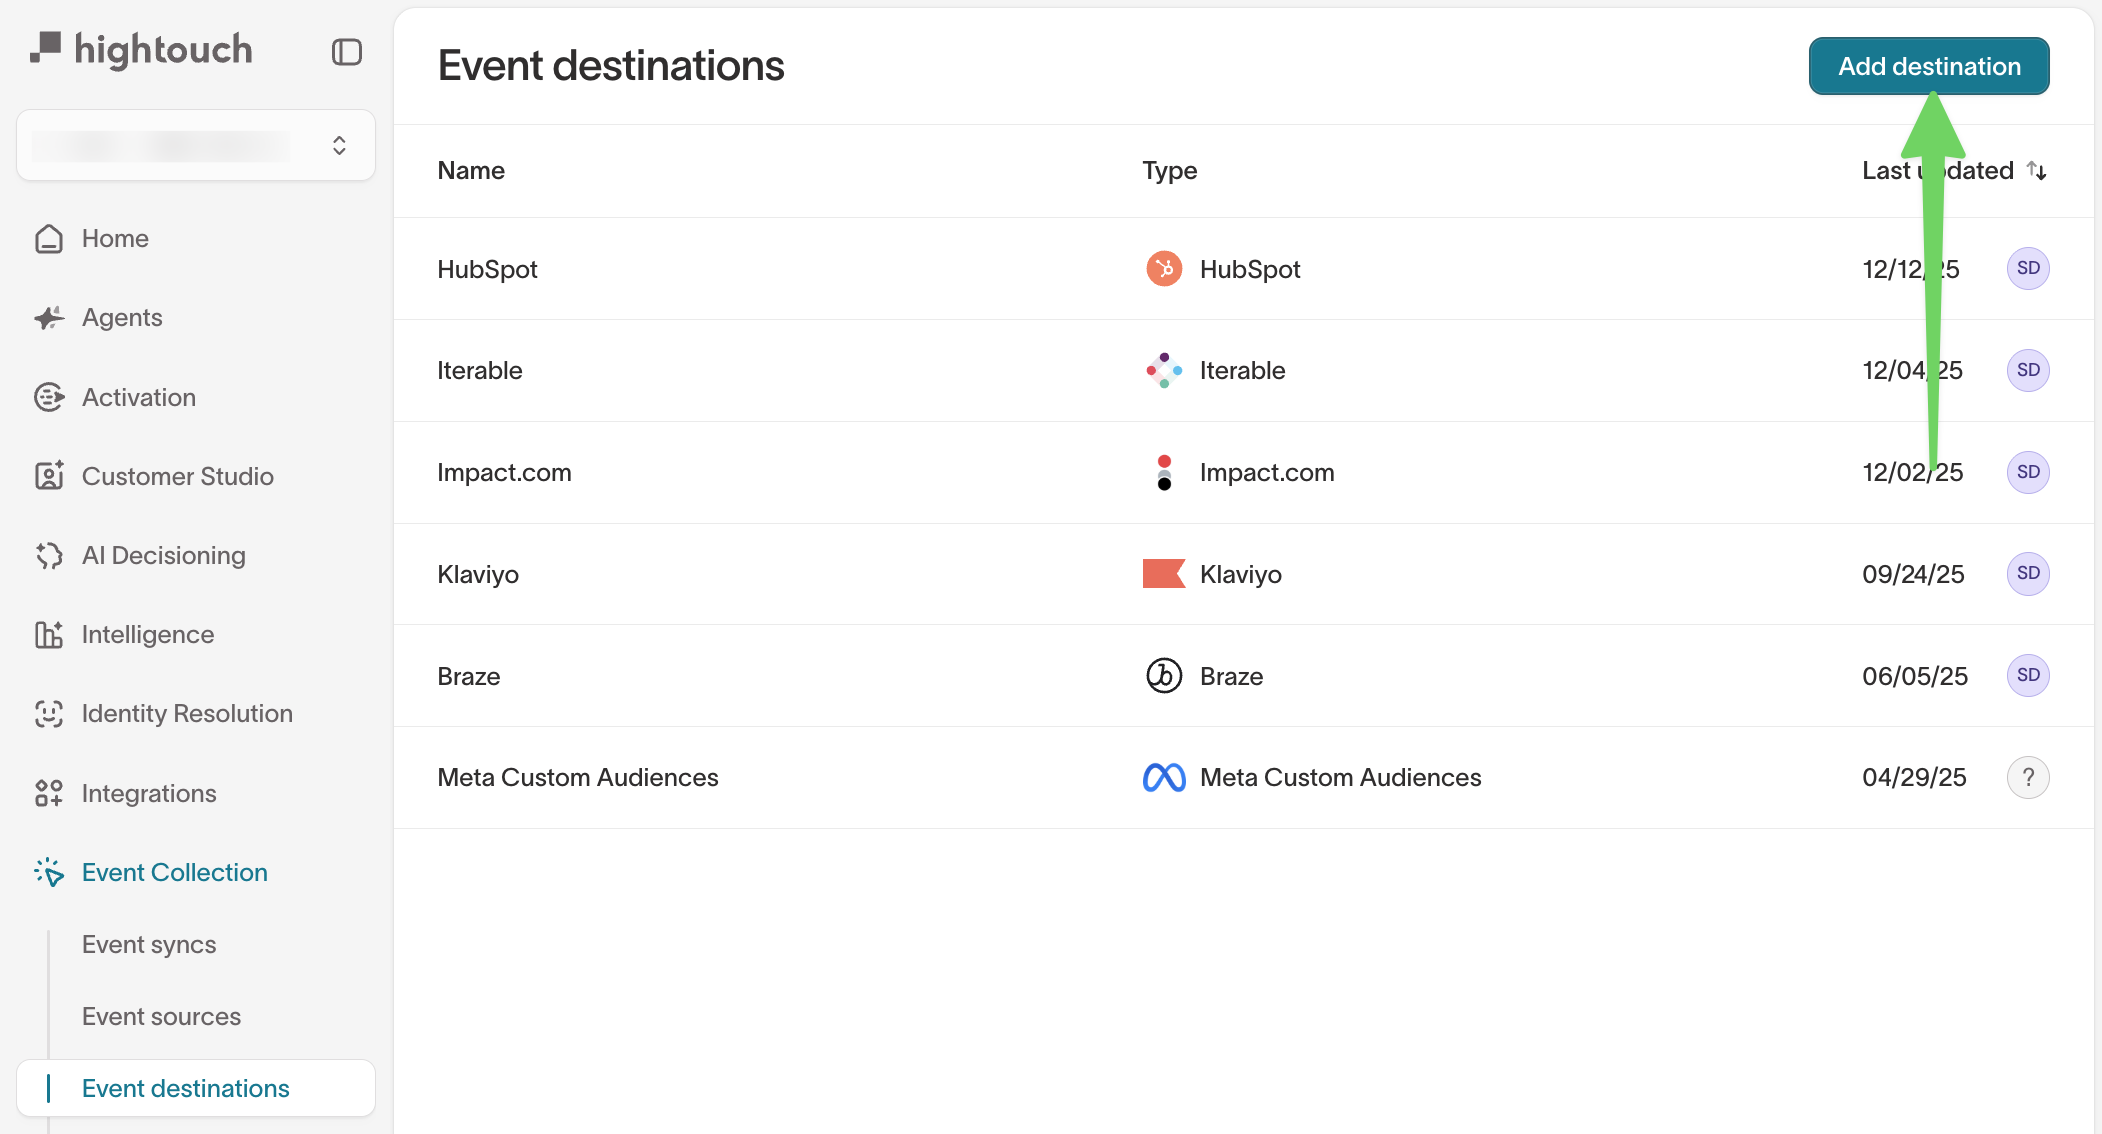Image resolution: width=2102 pixels, height=1134 pixels.
Task: Open the Activation section icon
Action: (49, 397)
